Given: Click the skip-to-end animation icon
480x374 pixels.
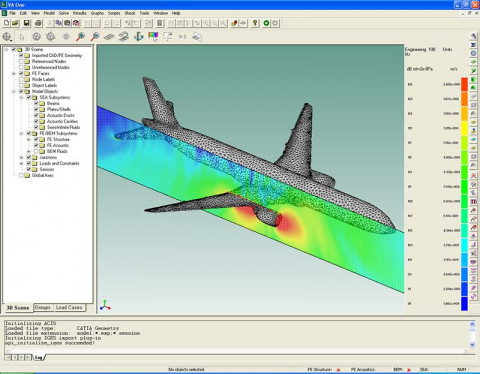Looking at the screenshot, I should click(182, 37).
